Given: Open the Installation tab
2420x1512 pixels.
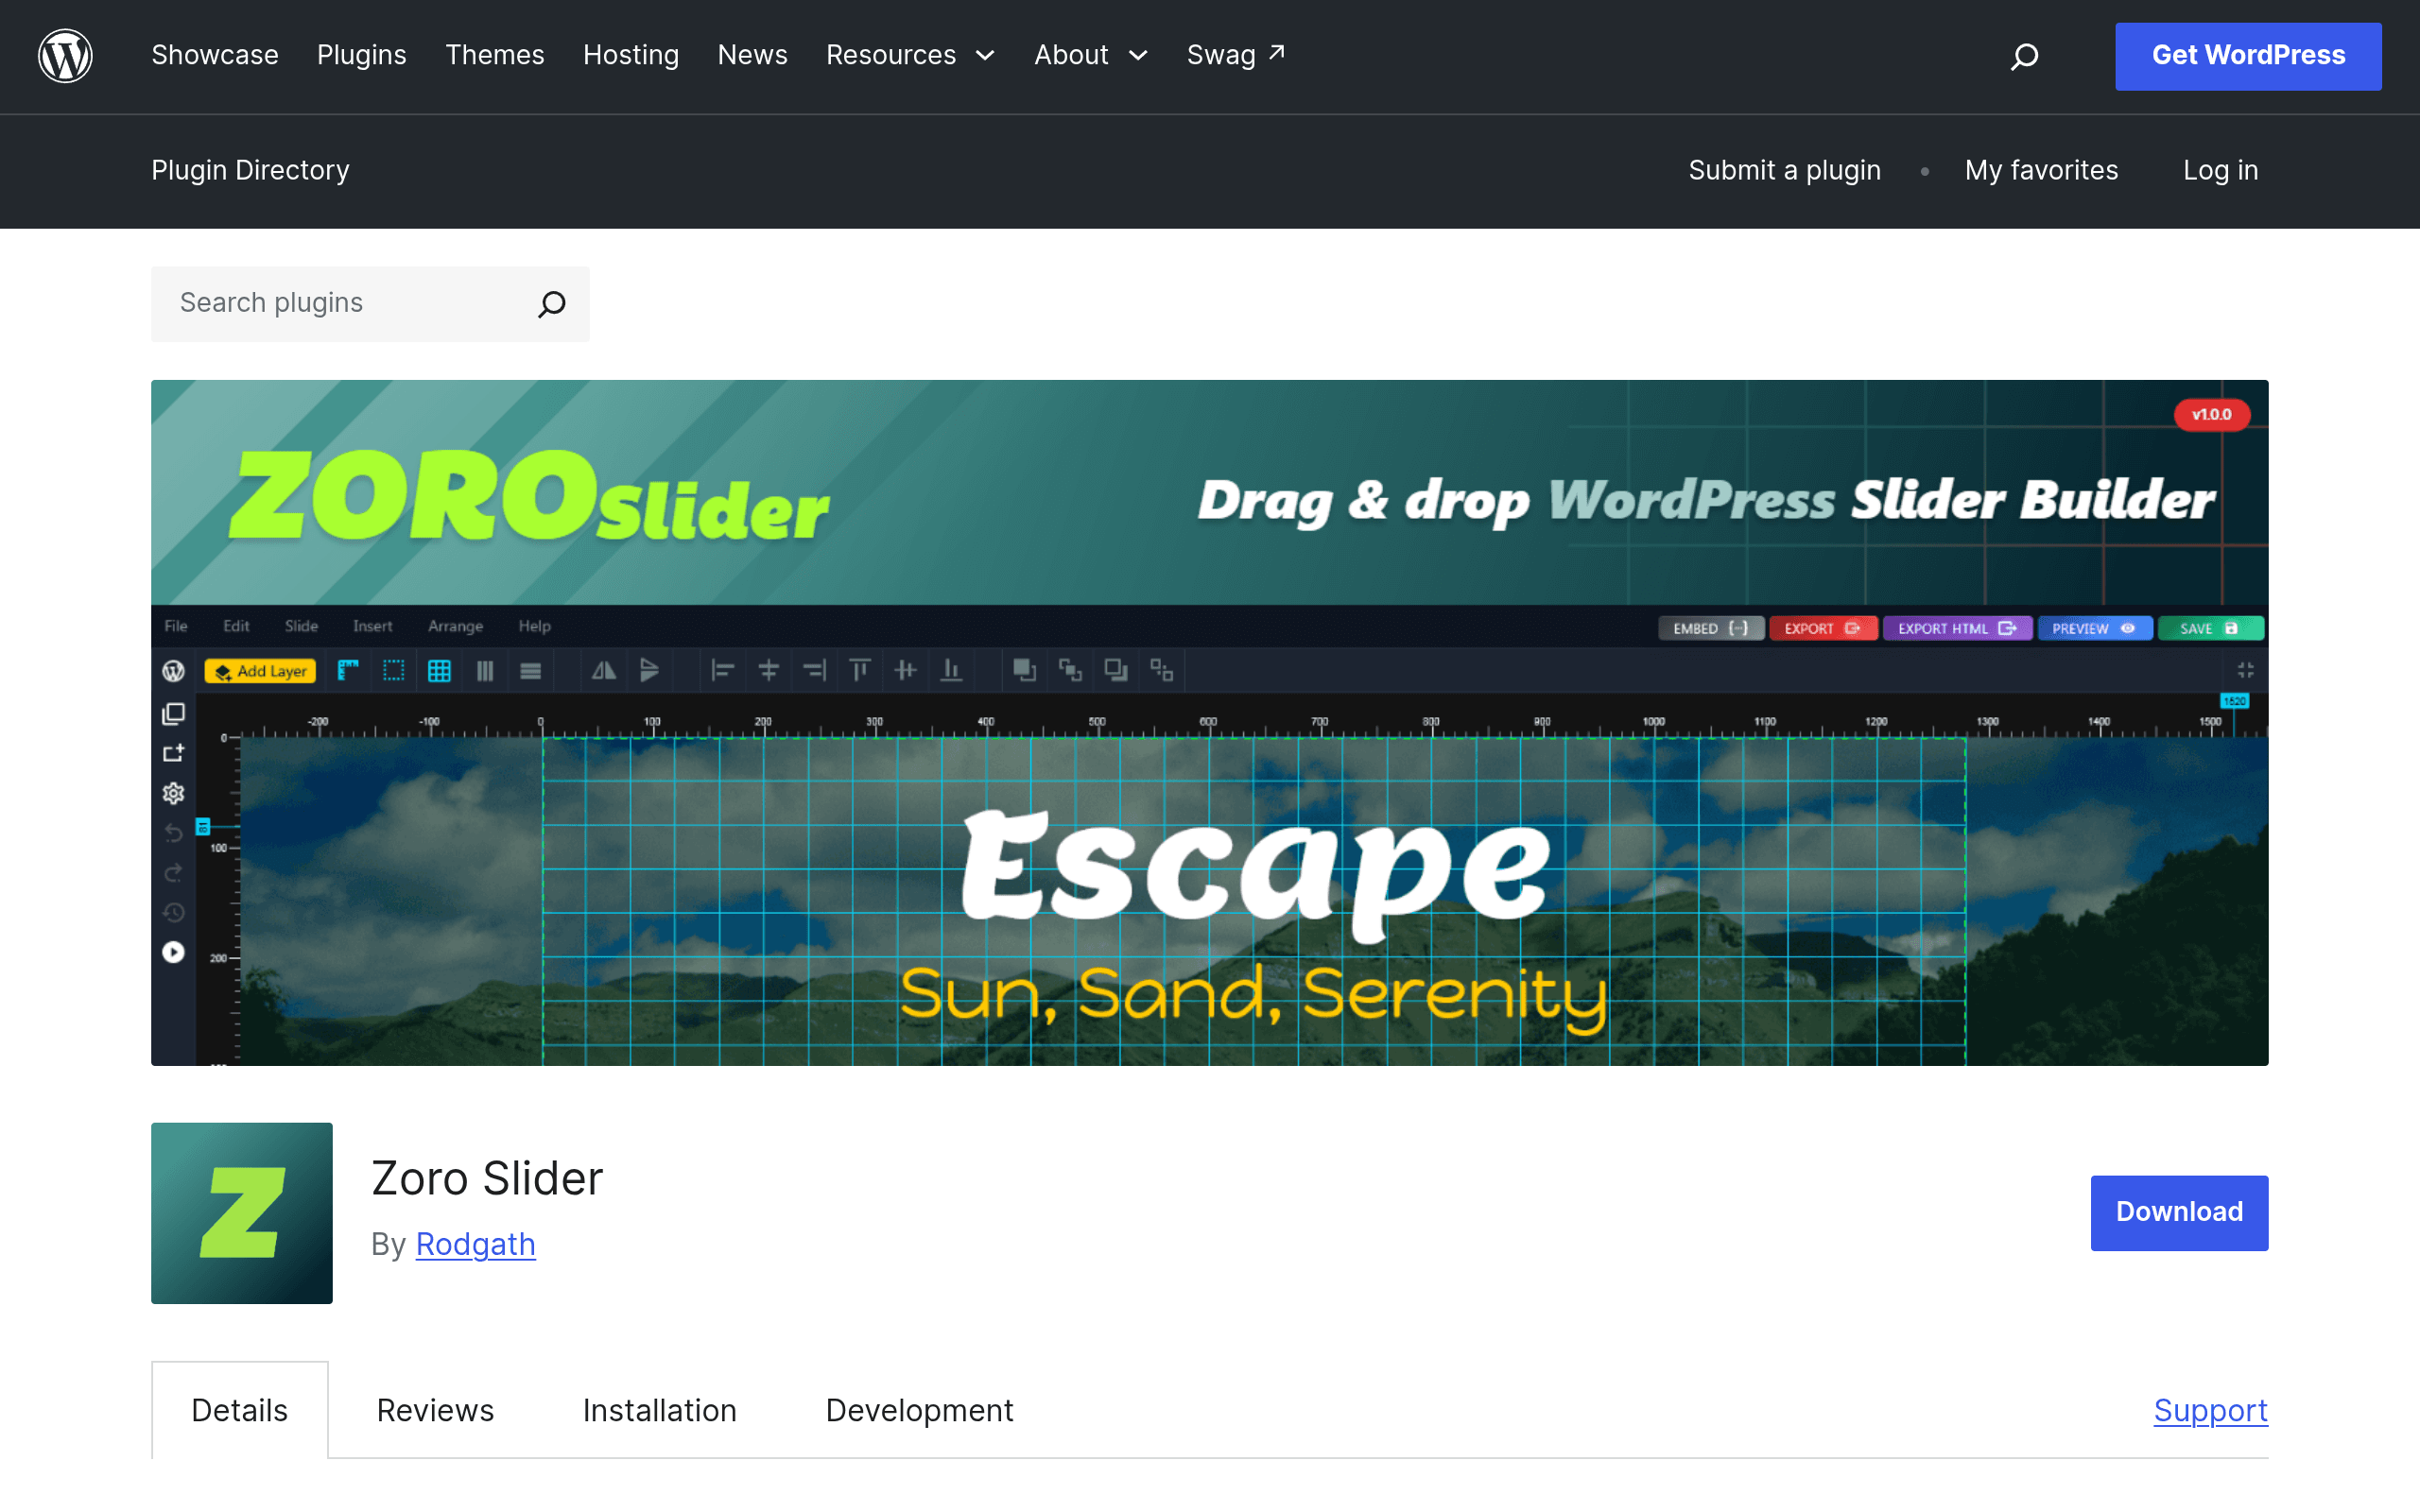Looking at the screenshot, I should pos(659,1410).
